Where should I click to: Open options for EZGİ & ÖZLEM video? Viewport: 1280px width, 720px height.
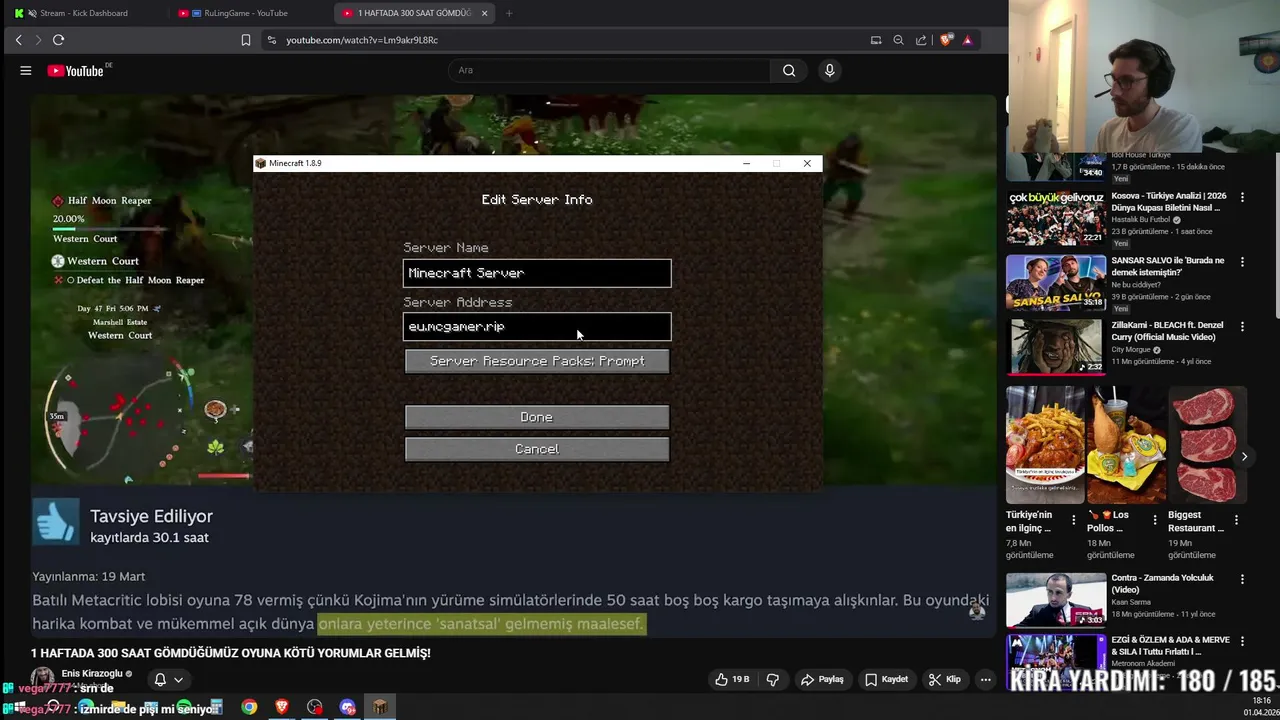[x=1242, y=641]
